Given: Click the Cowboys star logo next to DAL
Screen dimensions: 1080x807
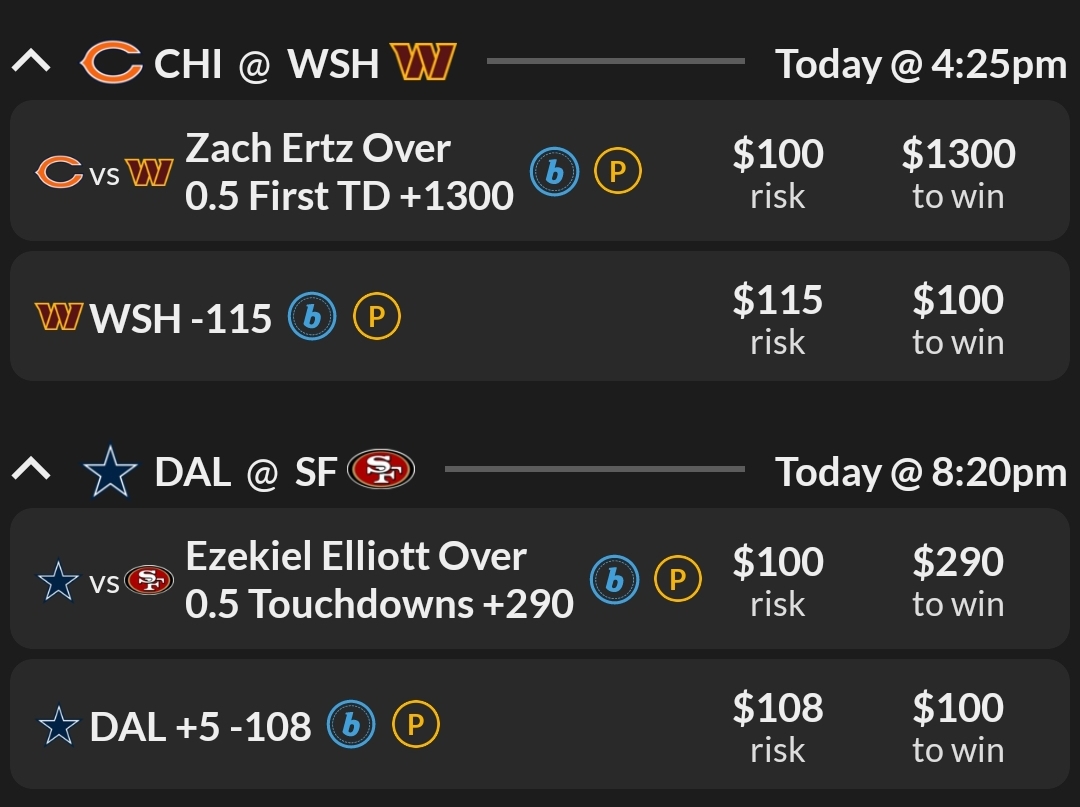Looking at the screenshot, I should coord(110,470).
